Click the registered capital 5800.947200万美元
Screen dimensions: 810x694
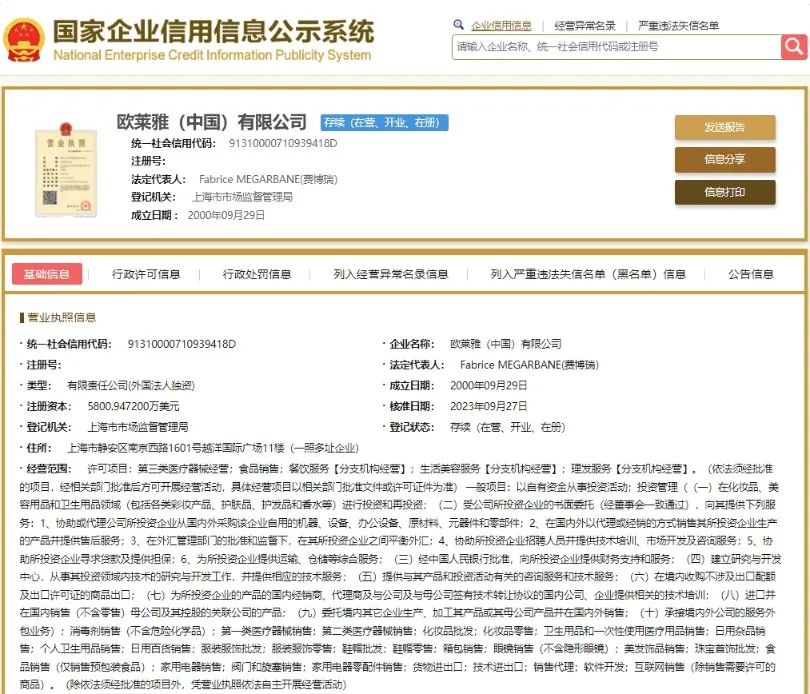coord(133,406)
